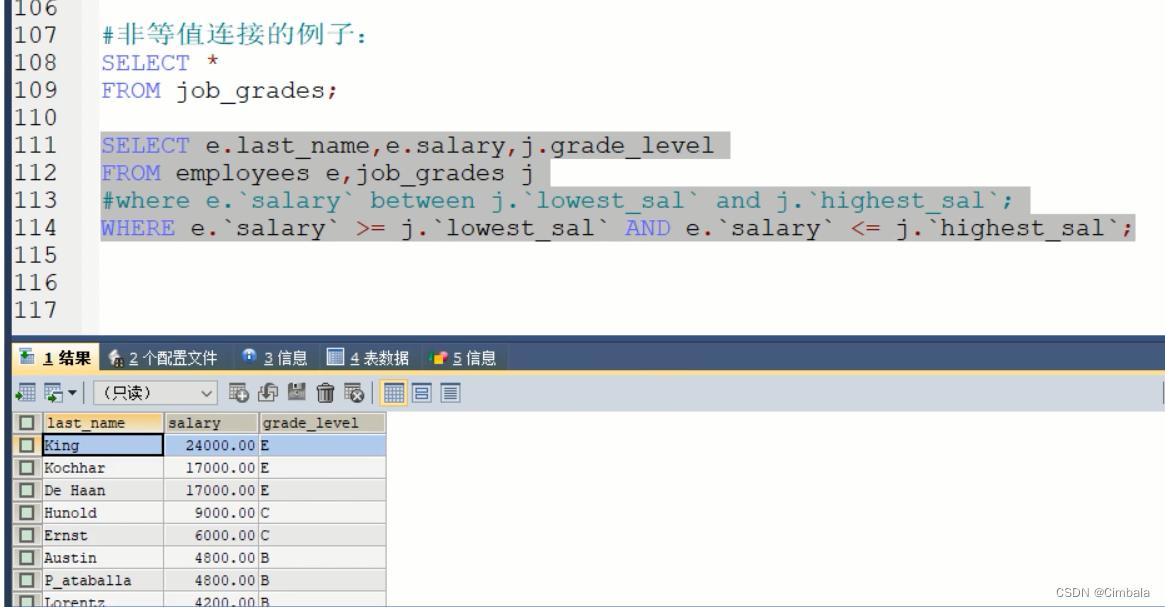Click the WHERE keyword on line 114

(138, 228)
